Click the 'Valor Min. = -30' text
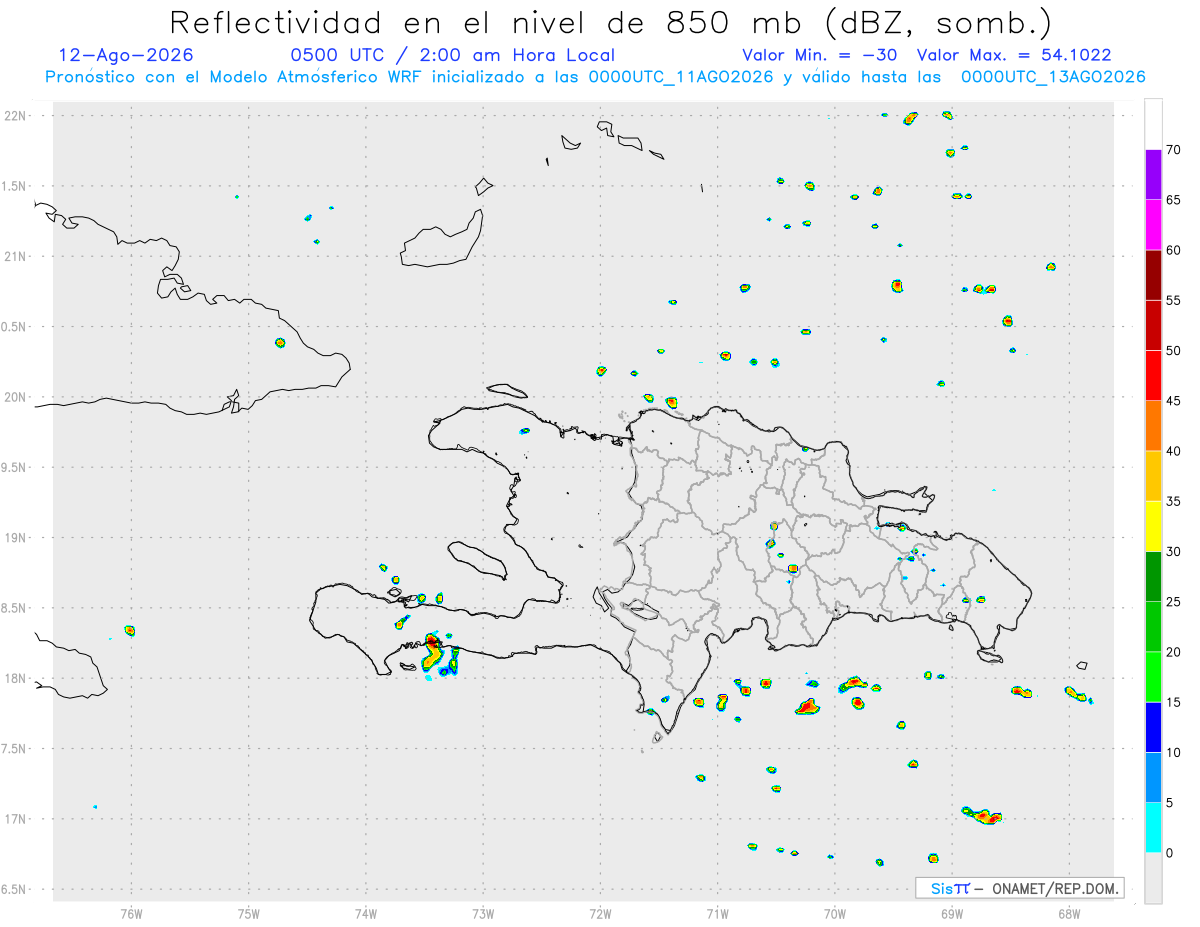Image resolution: width=1200 pixels, height=927 pixels. click(x=819, y=55)
